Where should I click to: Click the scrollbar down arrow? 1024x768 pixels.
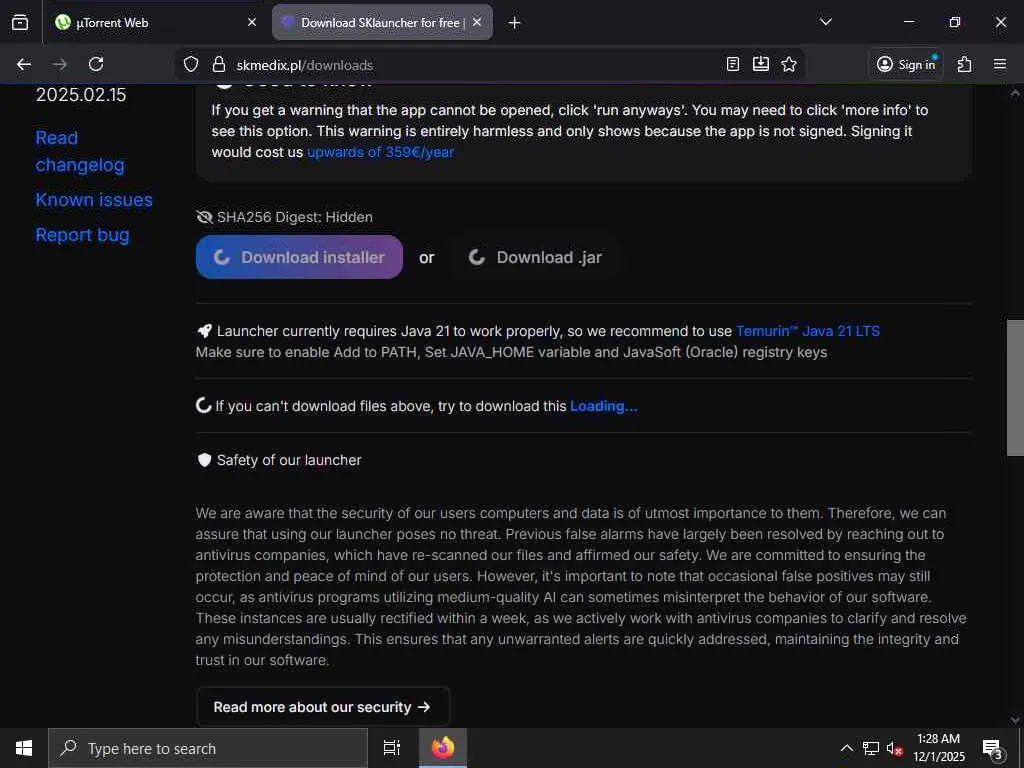tap(1015, 720)
